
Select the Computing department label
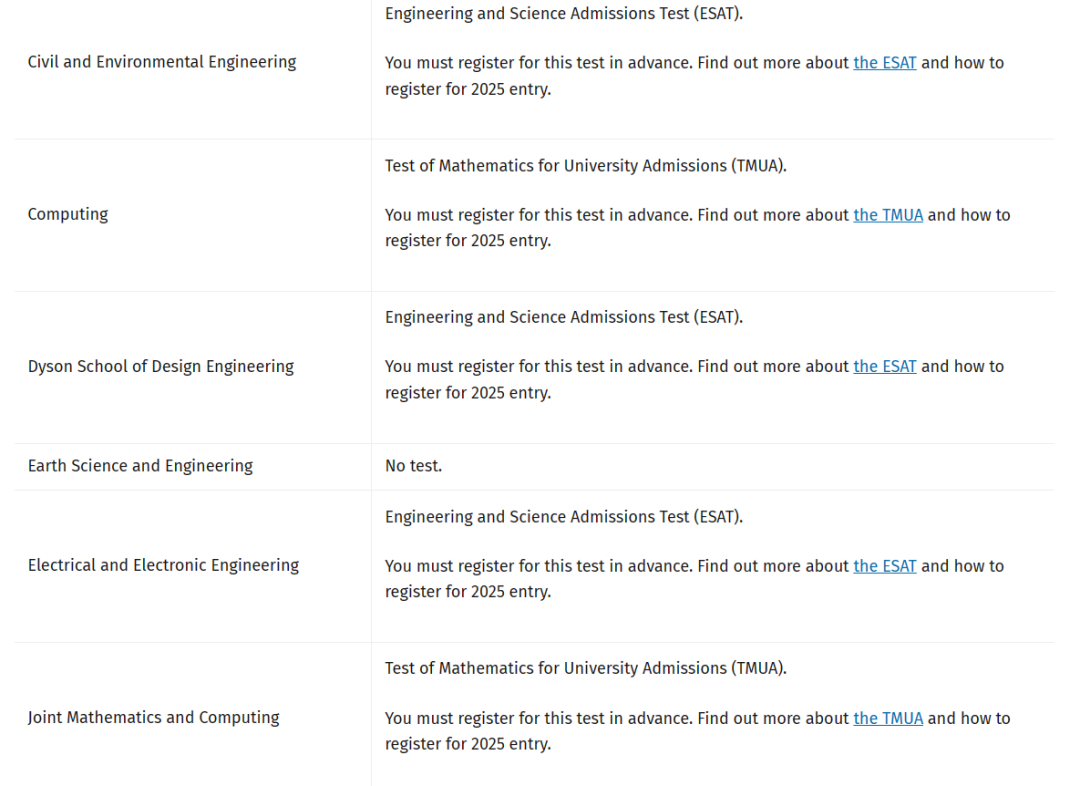point(68,214)
